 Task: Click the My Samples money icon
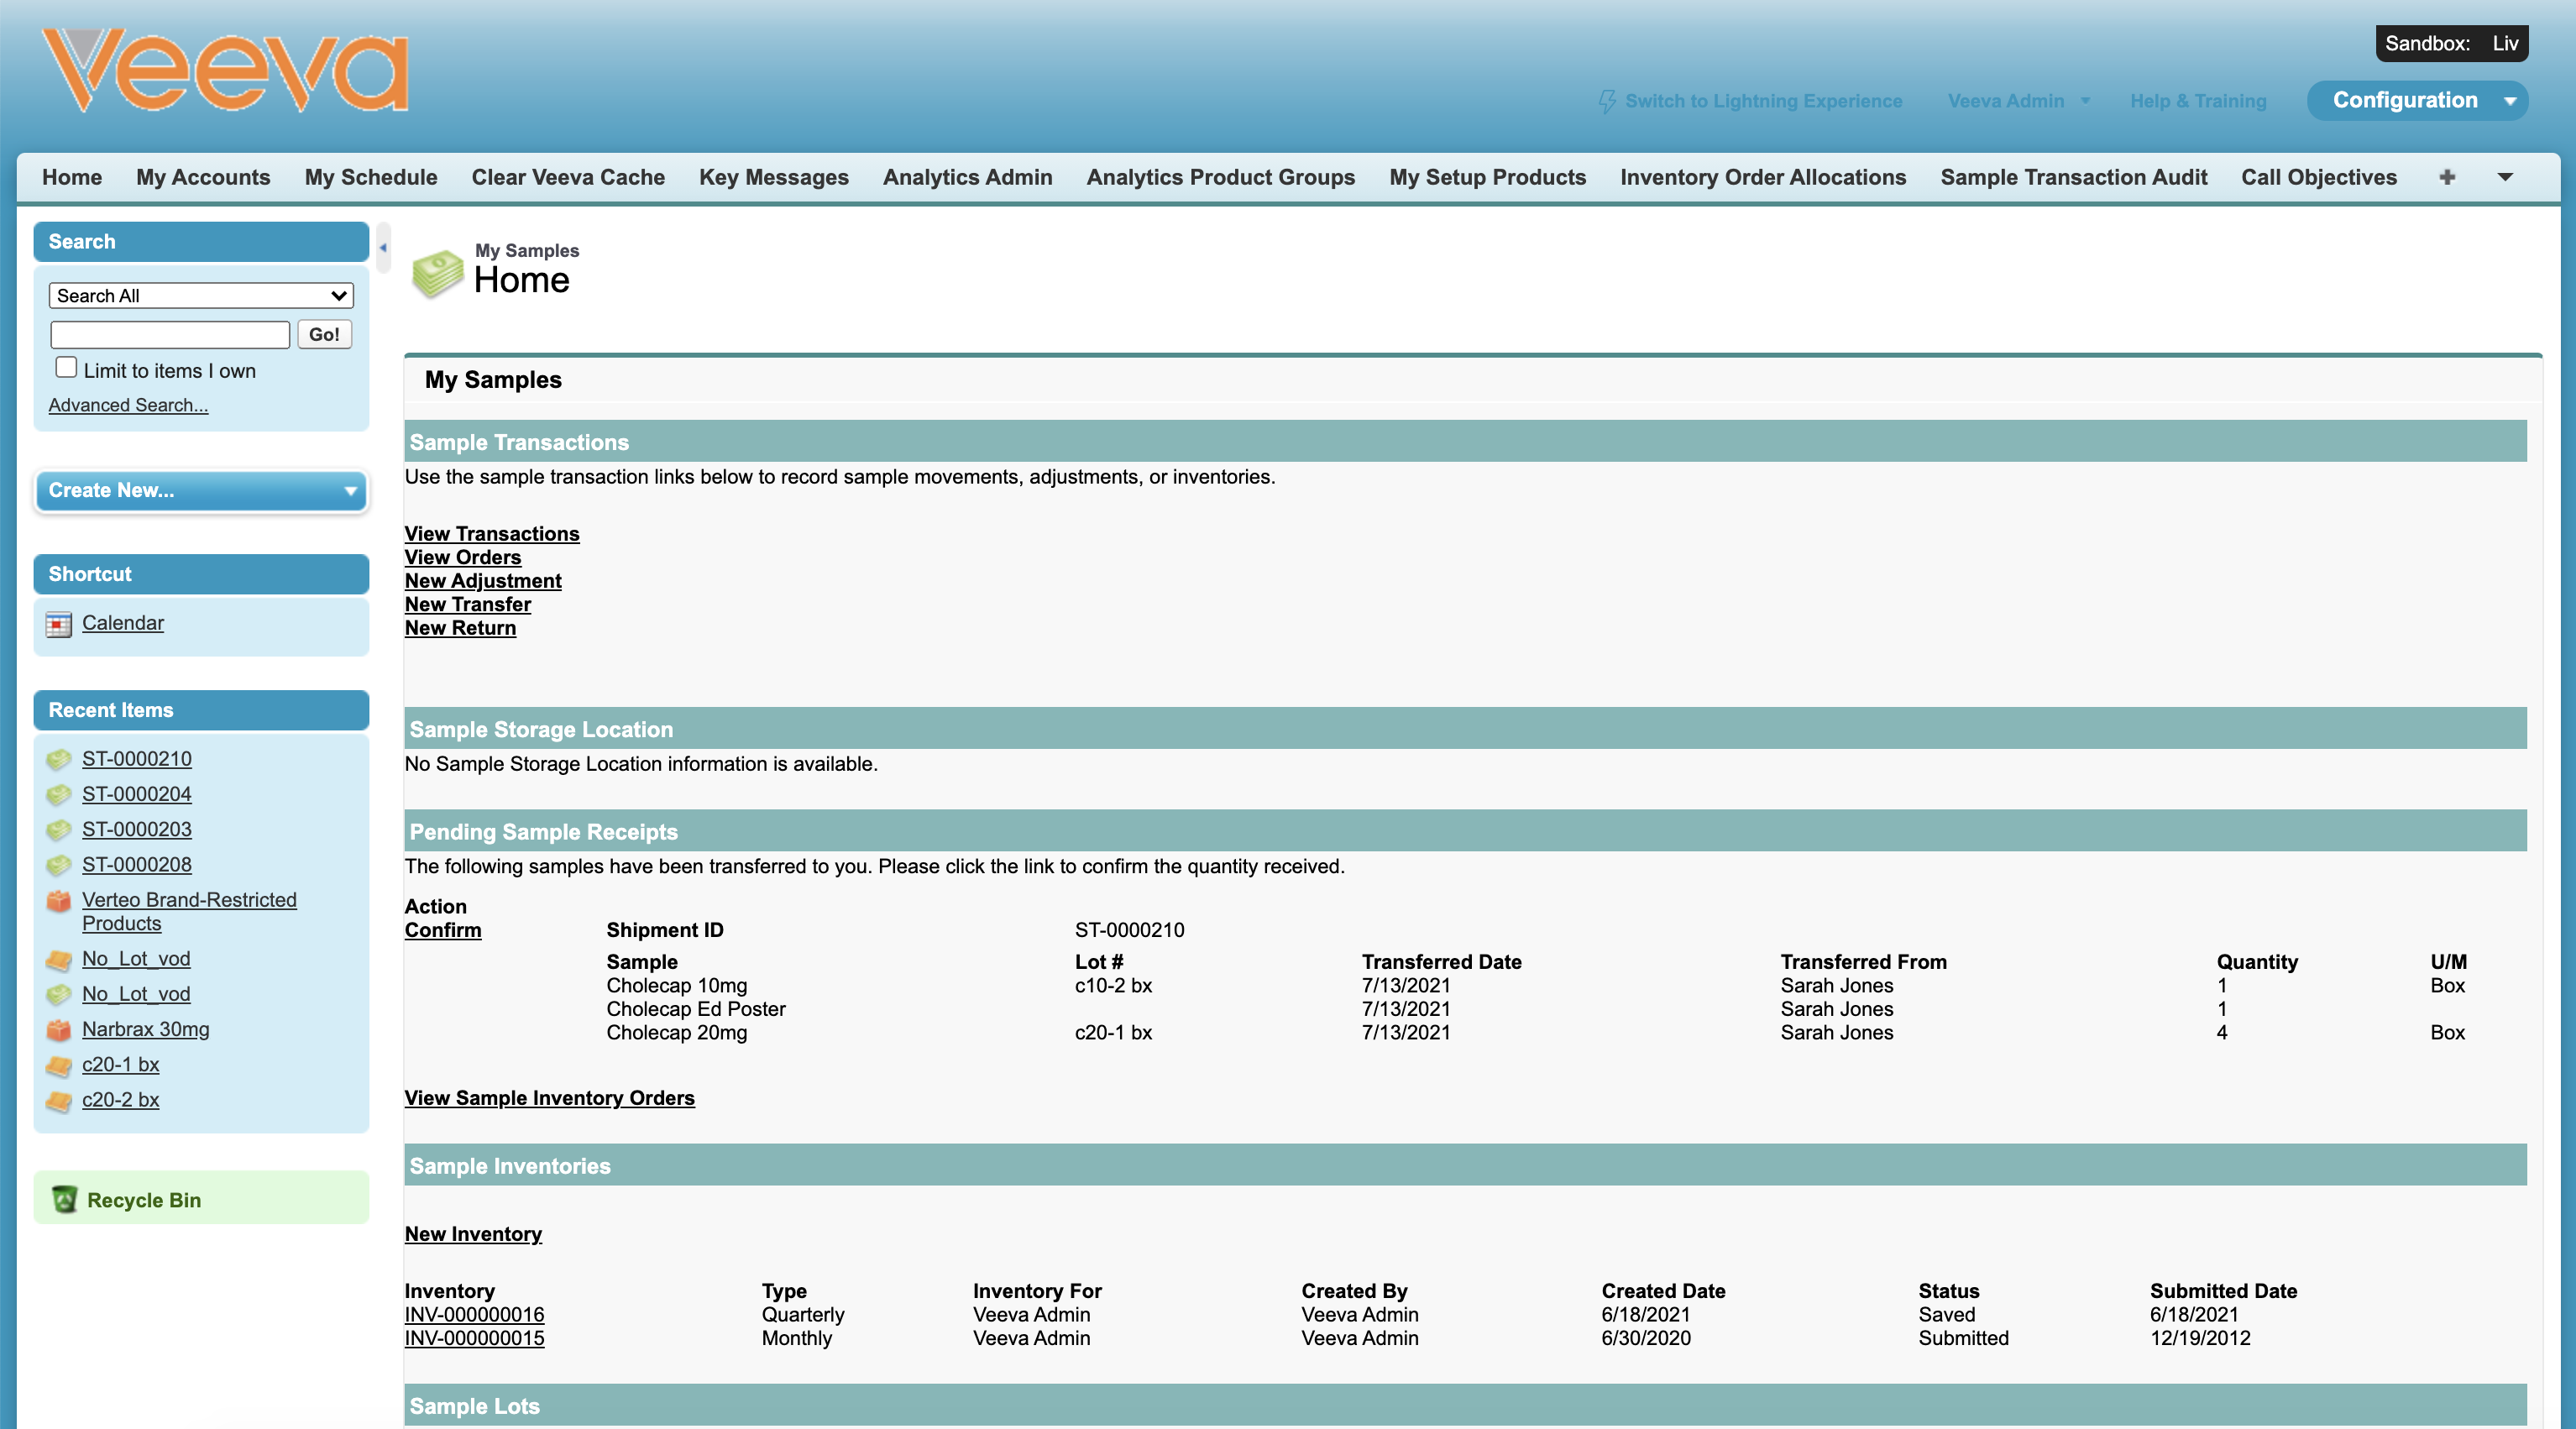[437, 272]
